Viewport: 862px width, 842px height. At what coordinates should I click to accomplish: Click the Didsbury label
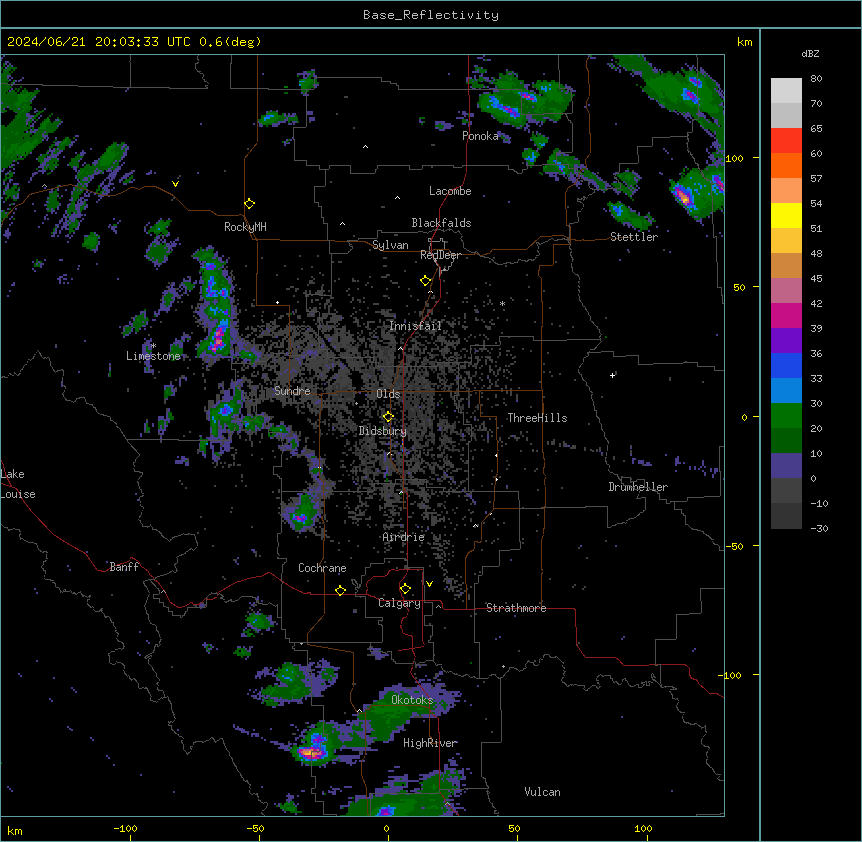383,431
